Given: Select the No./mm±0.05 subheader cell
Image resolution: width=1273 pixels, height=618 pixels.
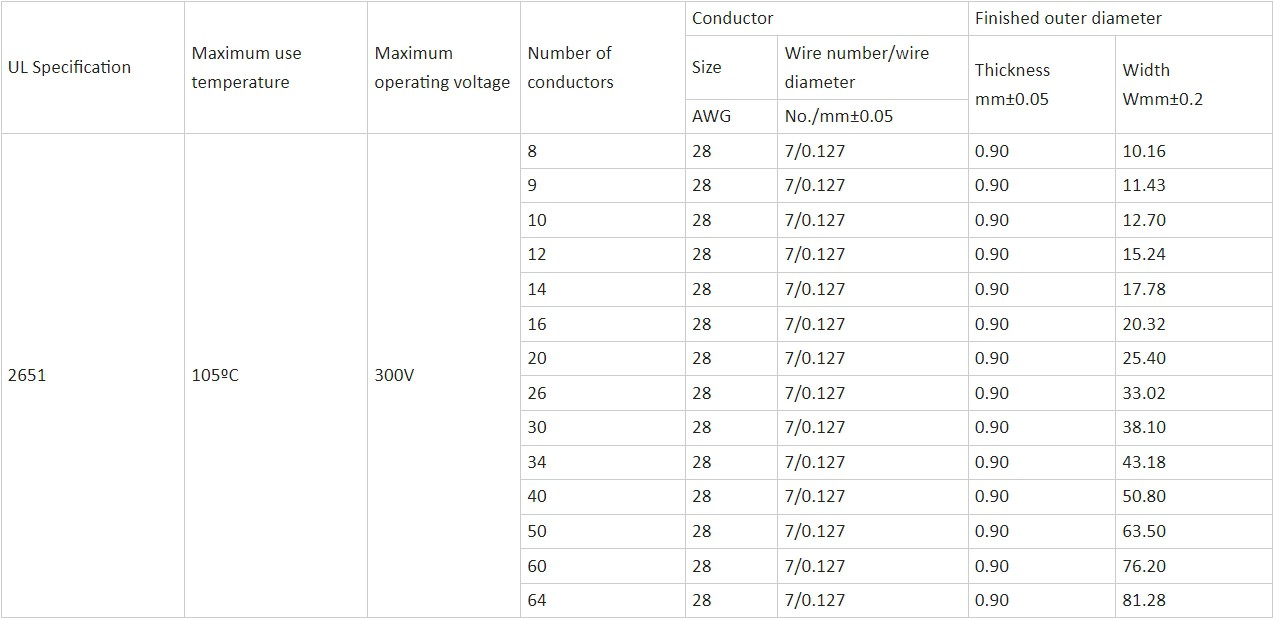Looking at the screenshot, I should pyautogui.click(x=838, y=116).
